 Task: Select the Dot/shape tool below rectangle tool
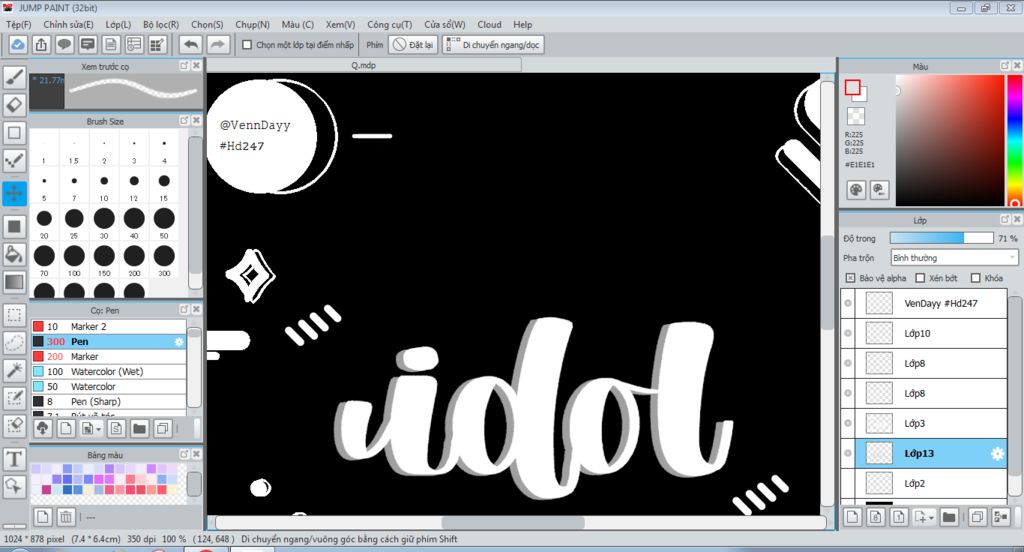[x=14, y=161]
